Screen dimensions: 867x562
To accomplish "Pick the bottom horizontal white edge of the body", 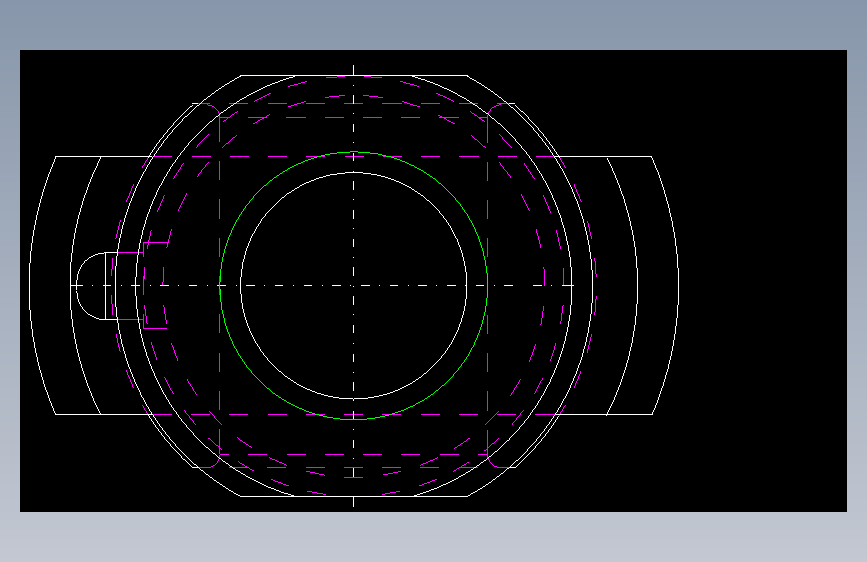I will tap(354, 496).
